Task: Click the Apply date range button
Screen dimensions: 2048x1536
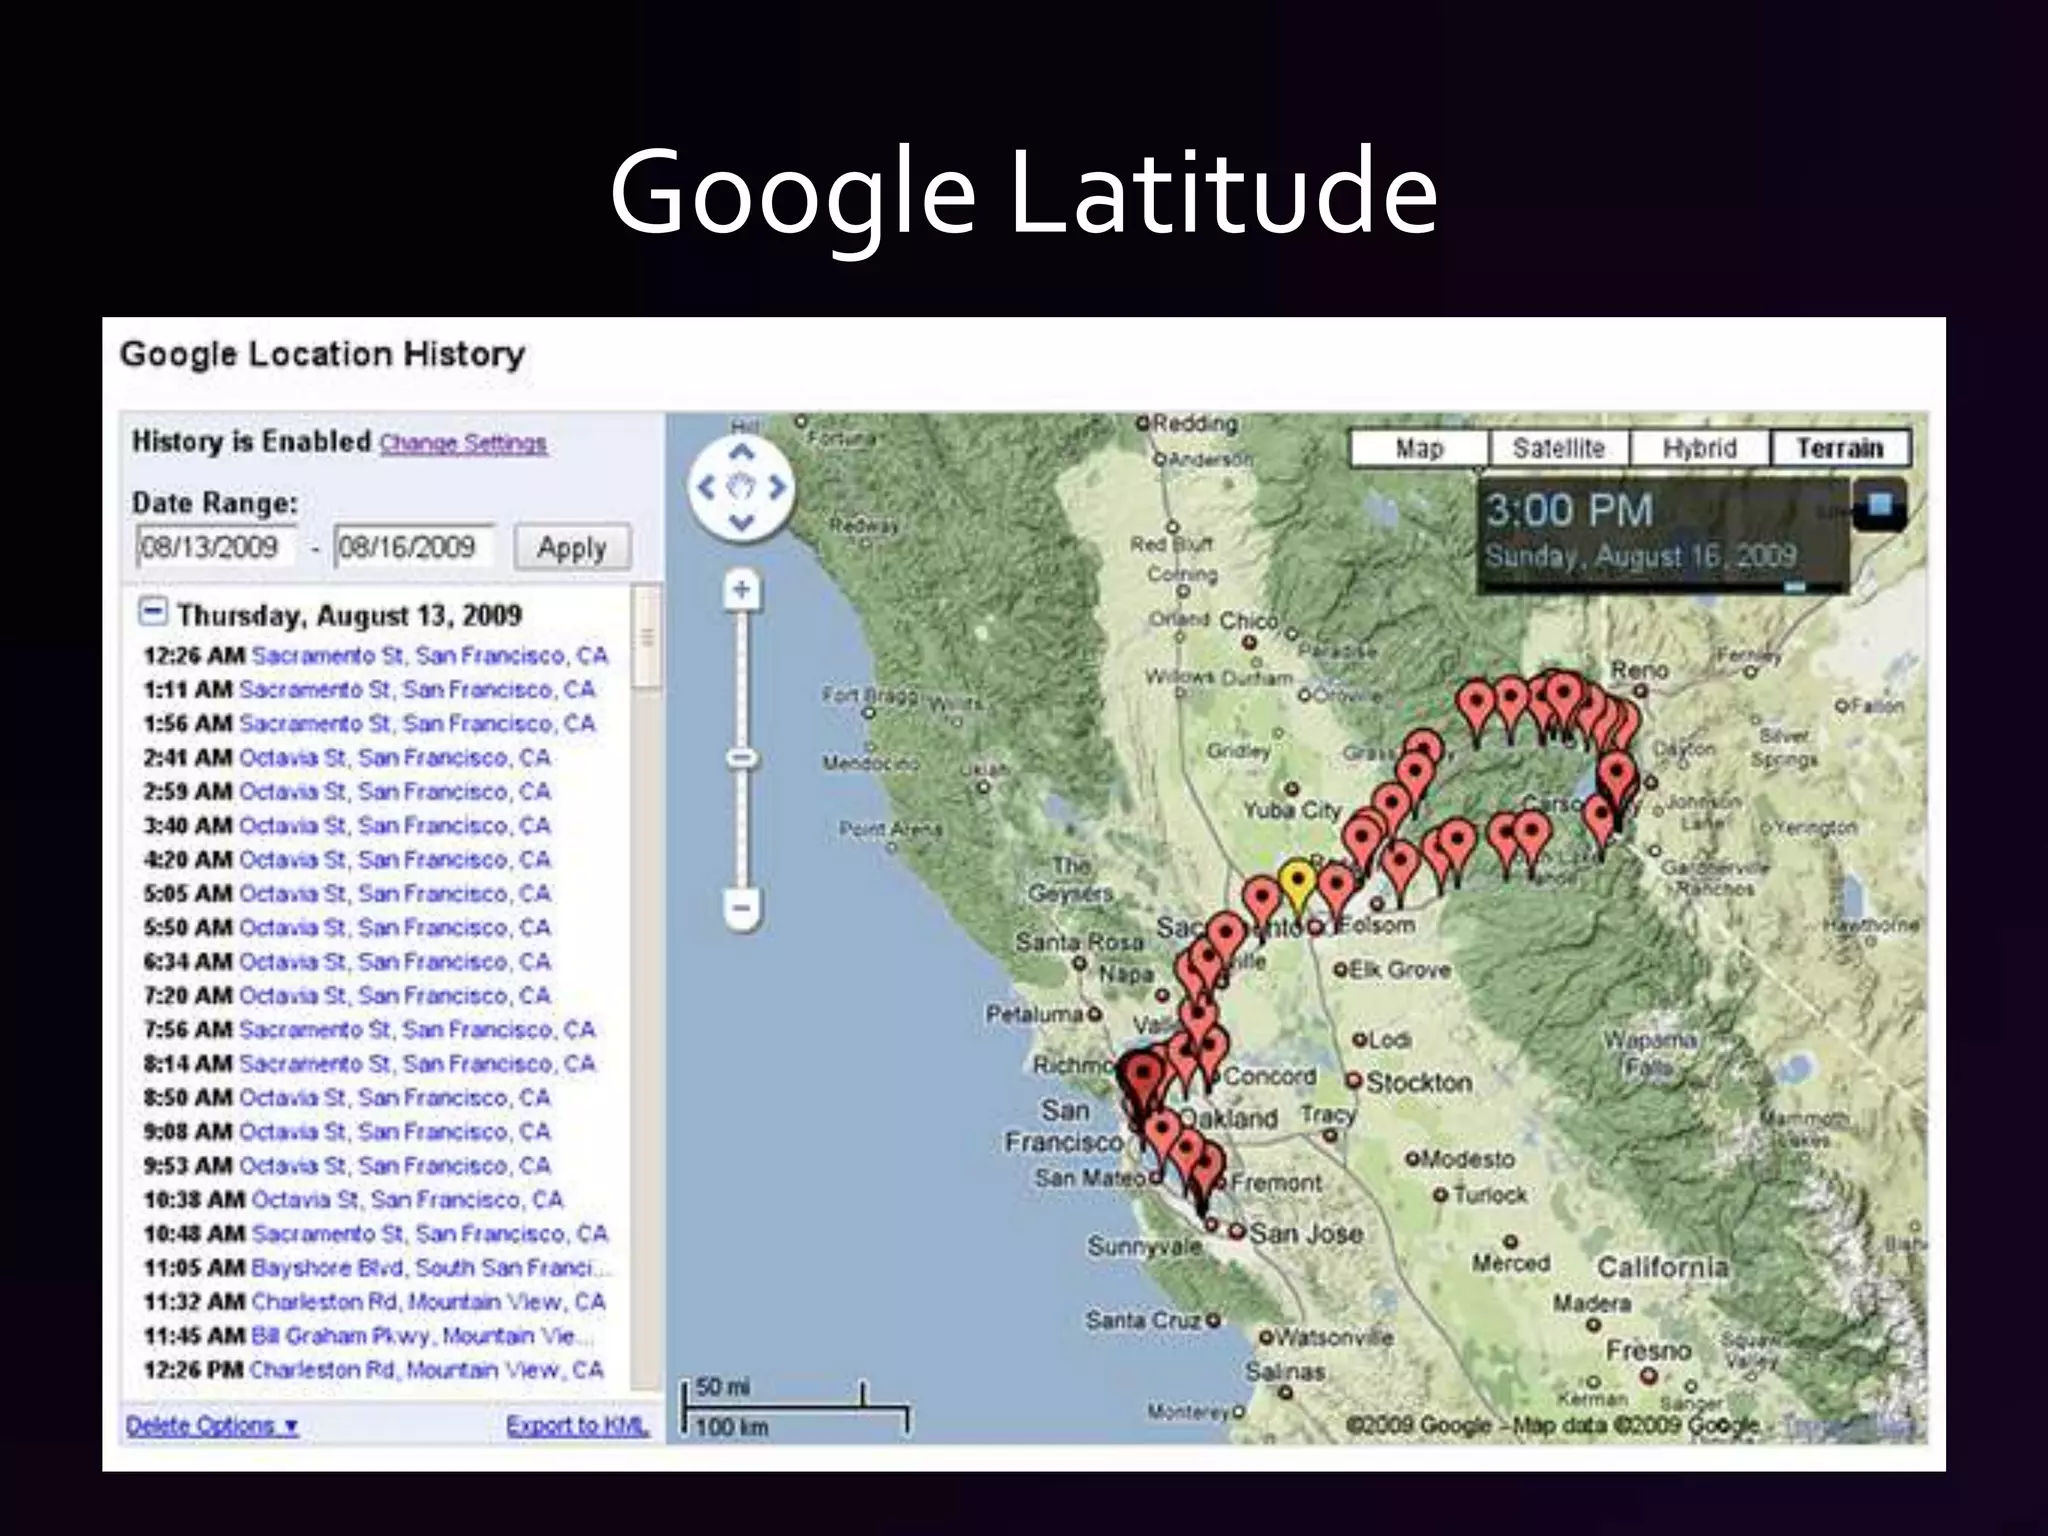Action: coord(572,547)
